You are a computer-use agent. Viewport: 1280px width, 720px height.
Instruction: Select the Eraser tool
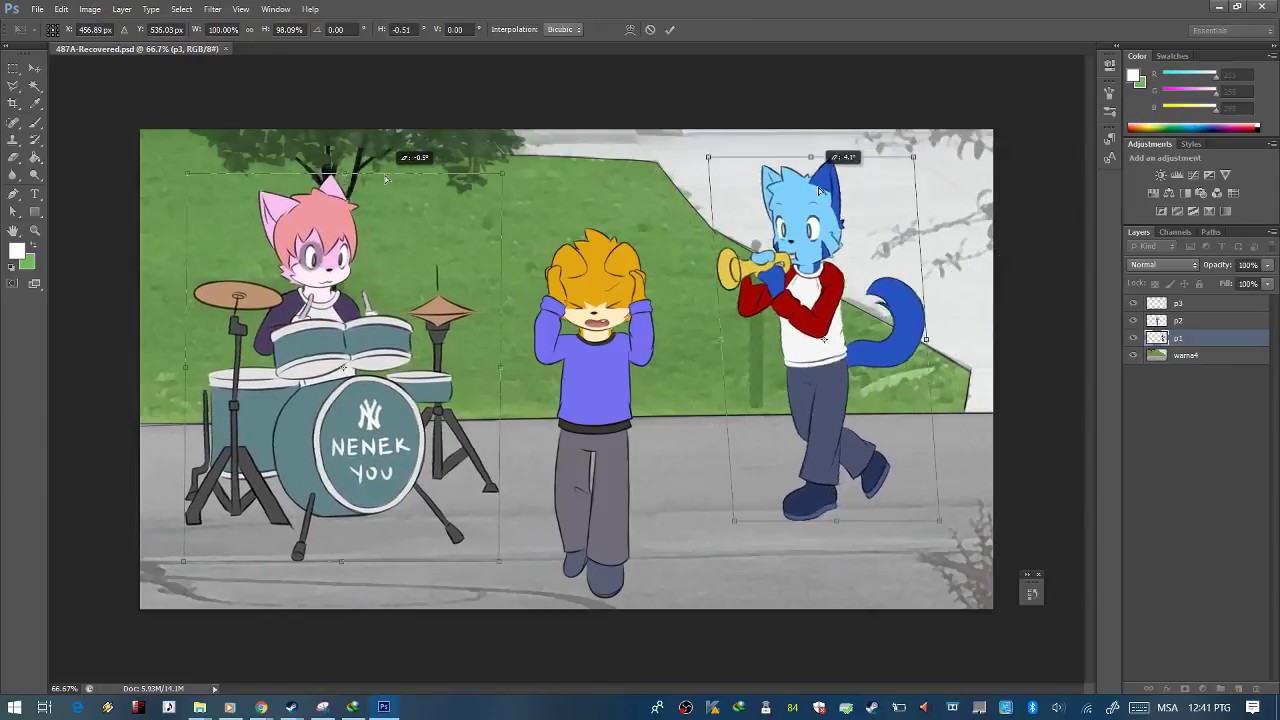point(13,157)
